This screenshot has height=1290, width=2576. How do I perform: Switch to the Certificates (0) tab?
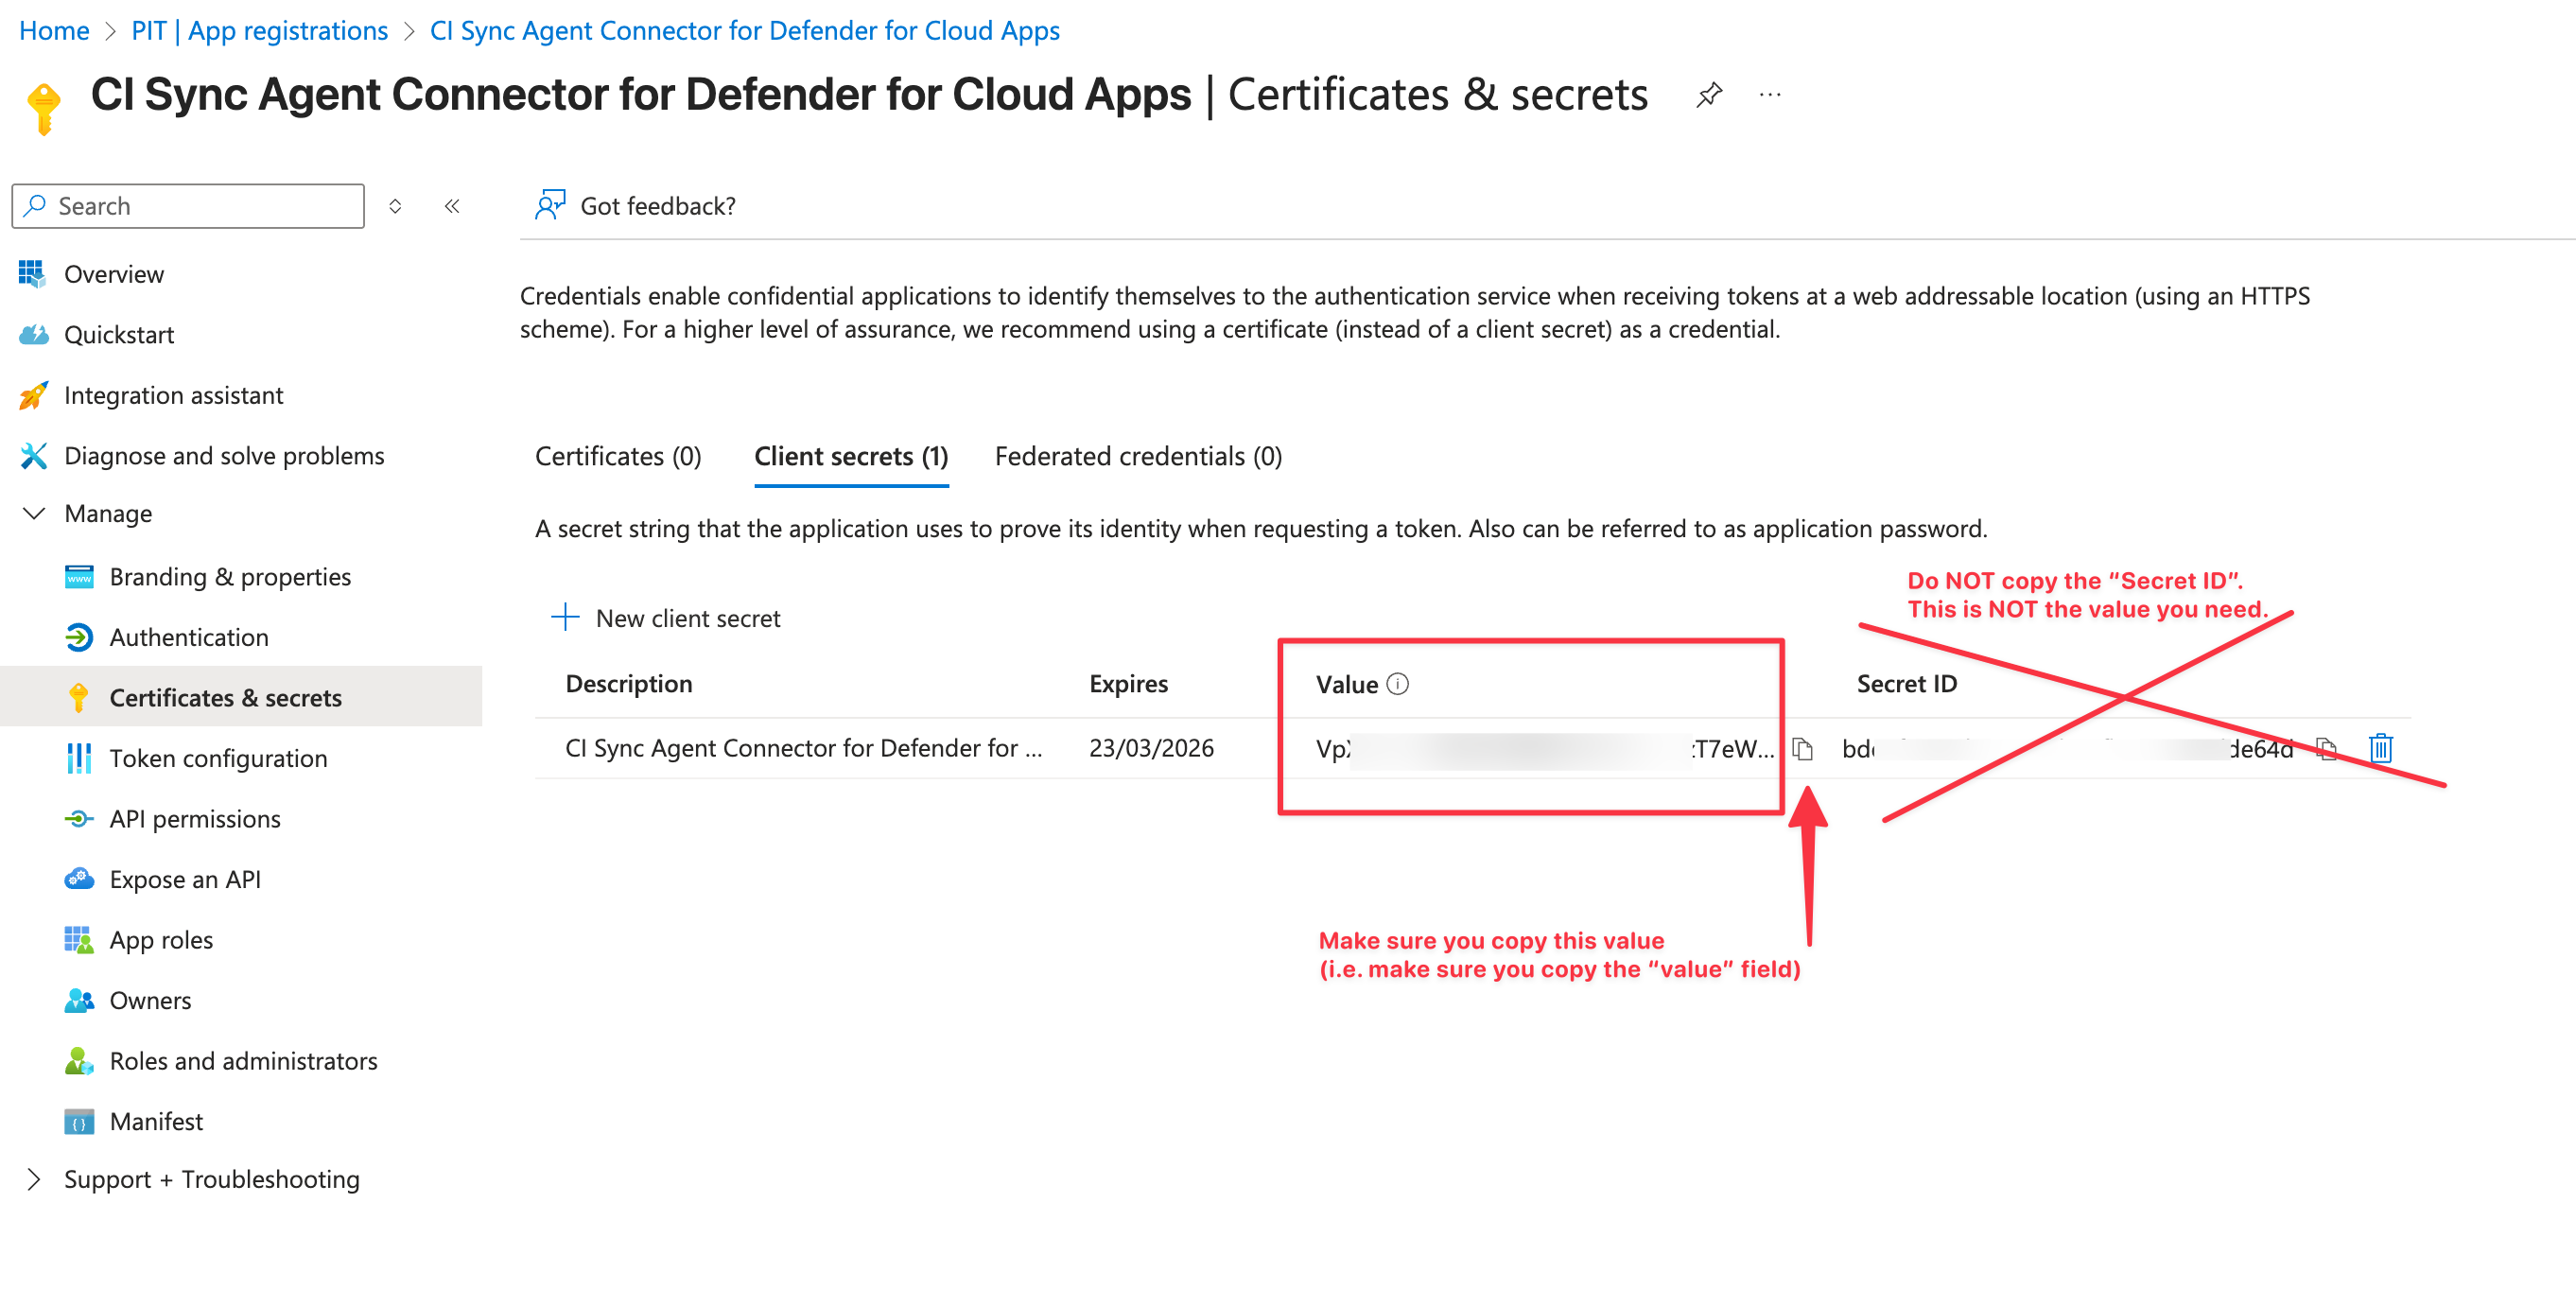point(618,456)
